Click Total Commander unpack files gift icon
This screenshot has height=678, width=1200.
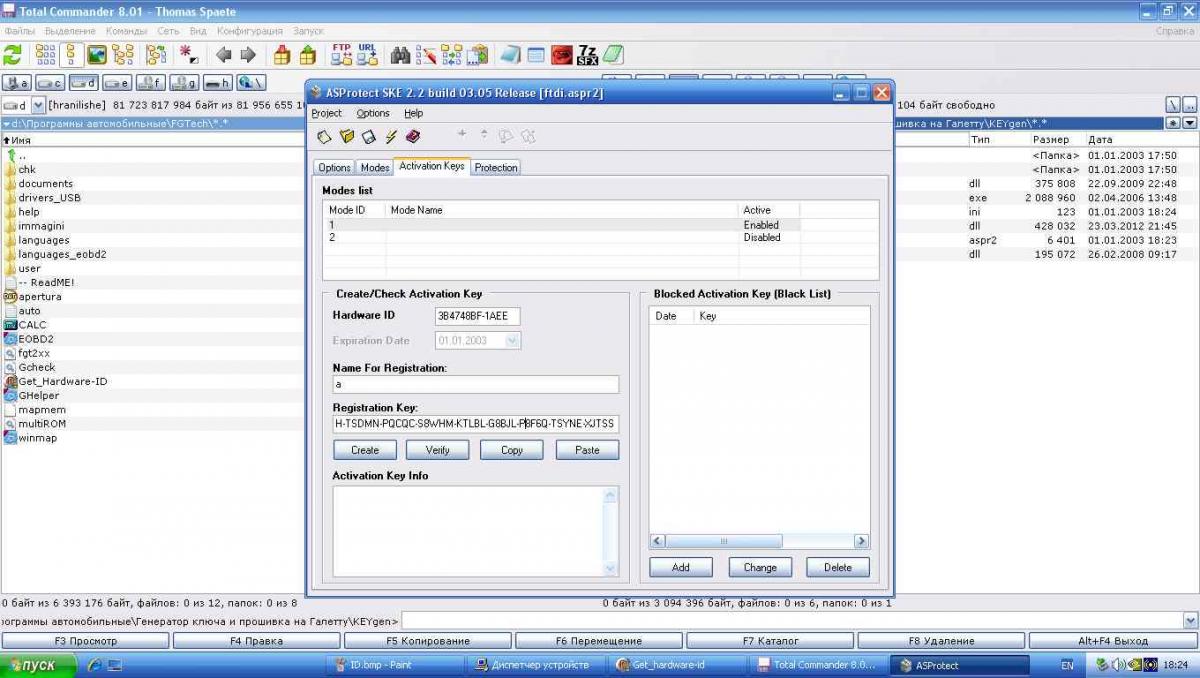click(307, 54)
